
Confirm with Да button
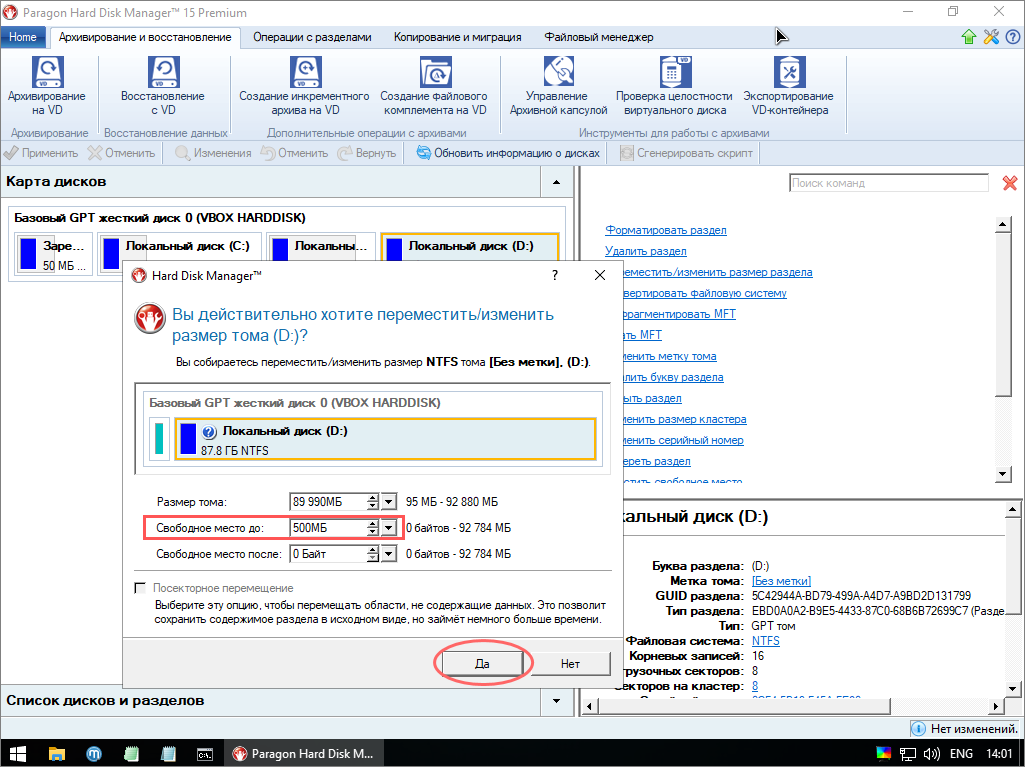[482, 664]
